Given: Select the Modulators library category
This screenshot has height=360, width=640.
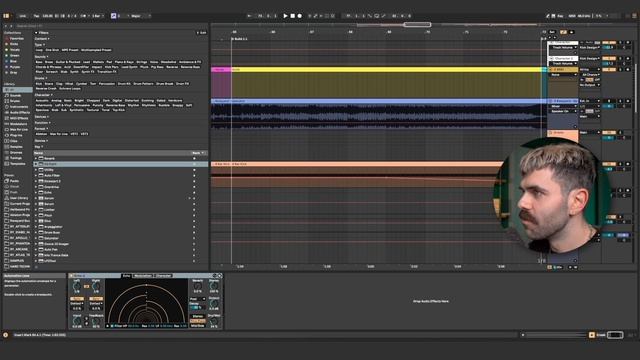Looking at the screenshot, I should [x=18, y=124].
